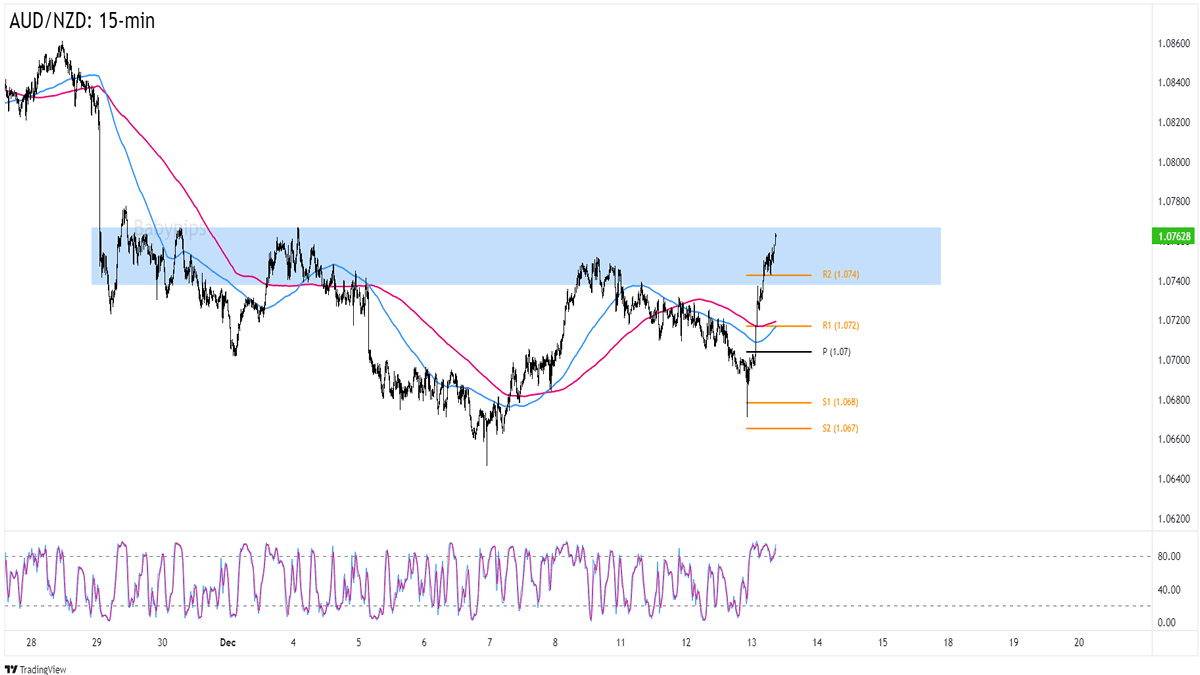The width and height of the screenshot is (1200, 675).
Task: Select the R1 (1.072) pivot label
Action: pos(840,326)
